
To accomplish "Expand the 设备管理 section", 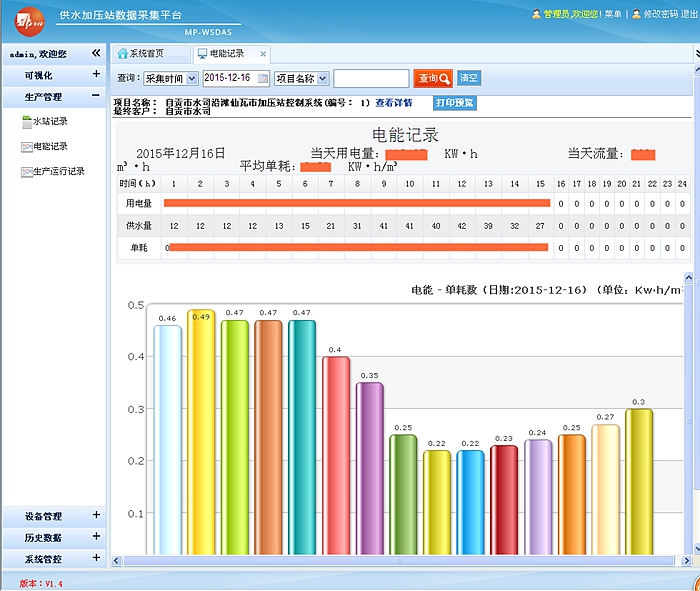I will 96,516.
